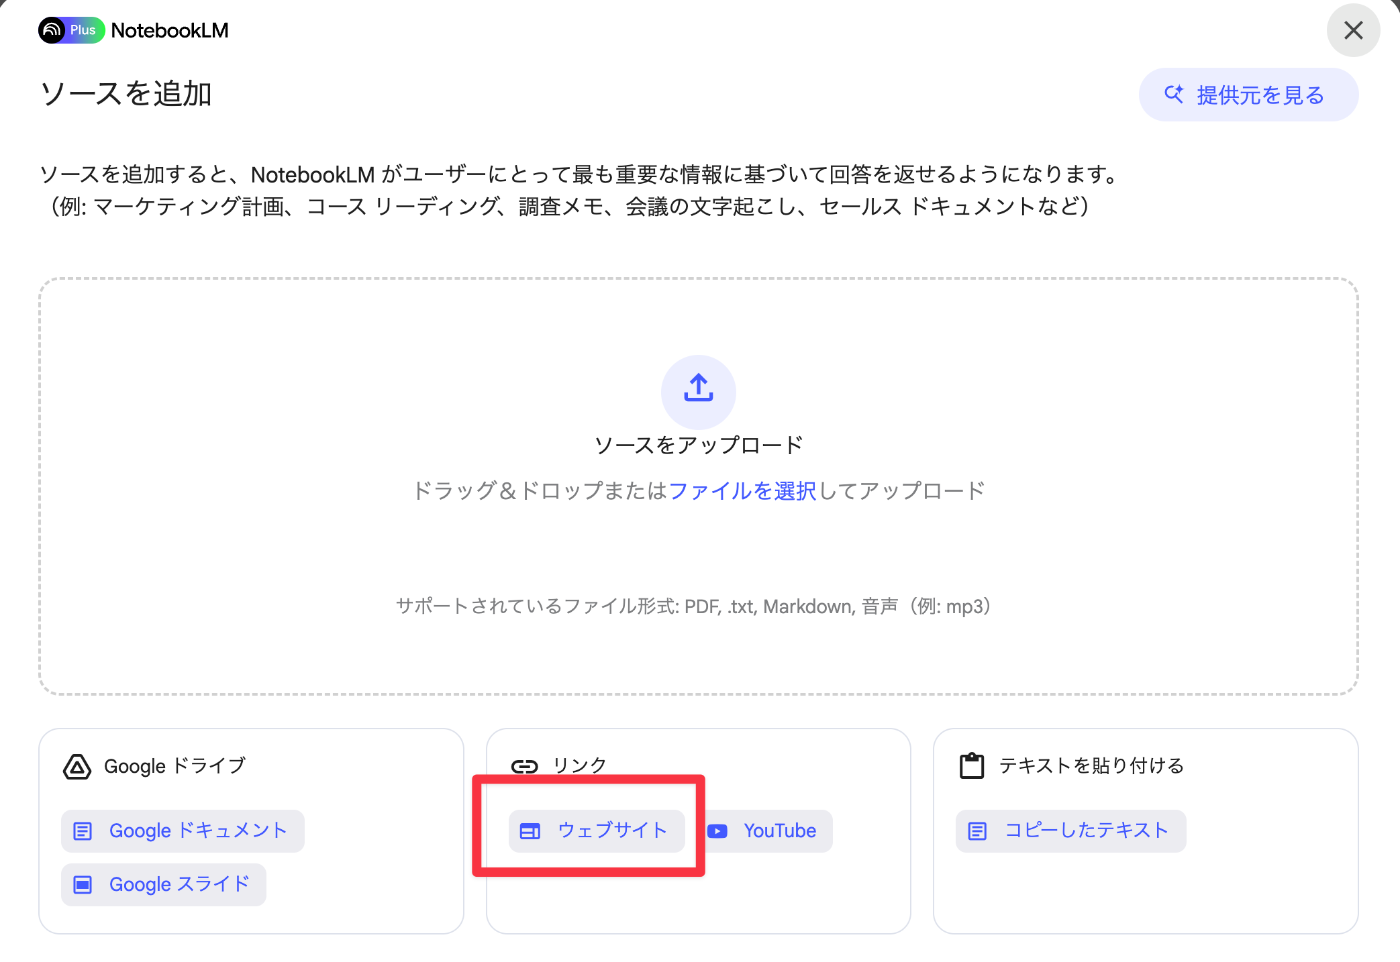The width and height of the screenshot is (1400, 962).
Task: Open 提供元を見る button
Action: point(1248,95)
